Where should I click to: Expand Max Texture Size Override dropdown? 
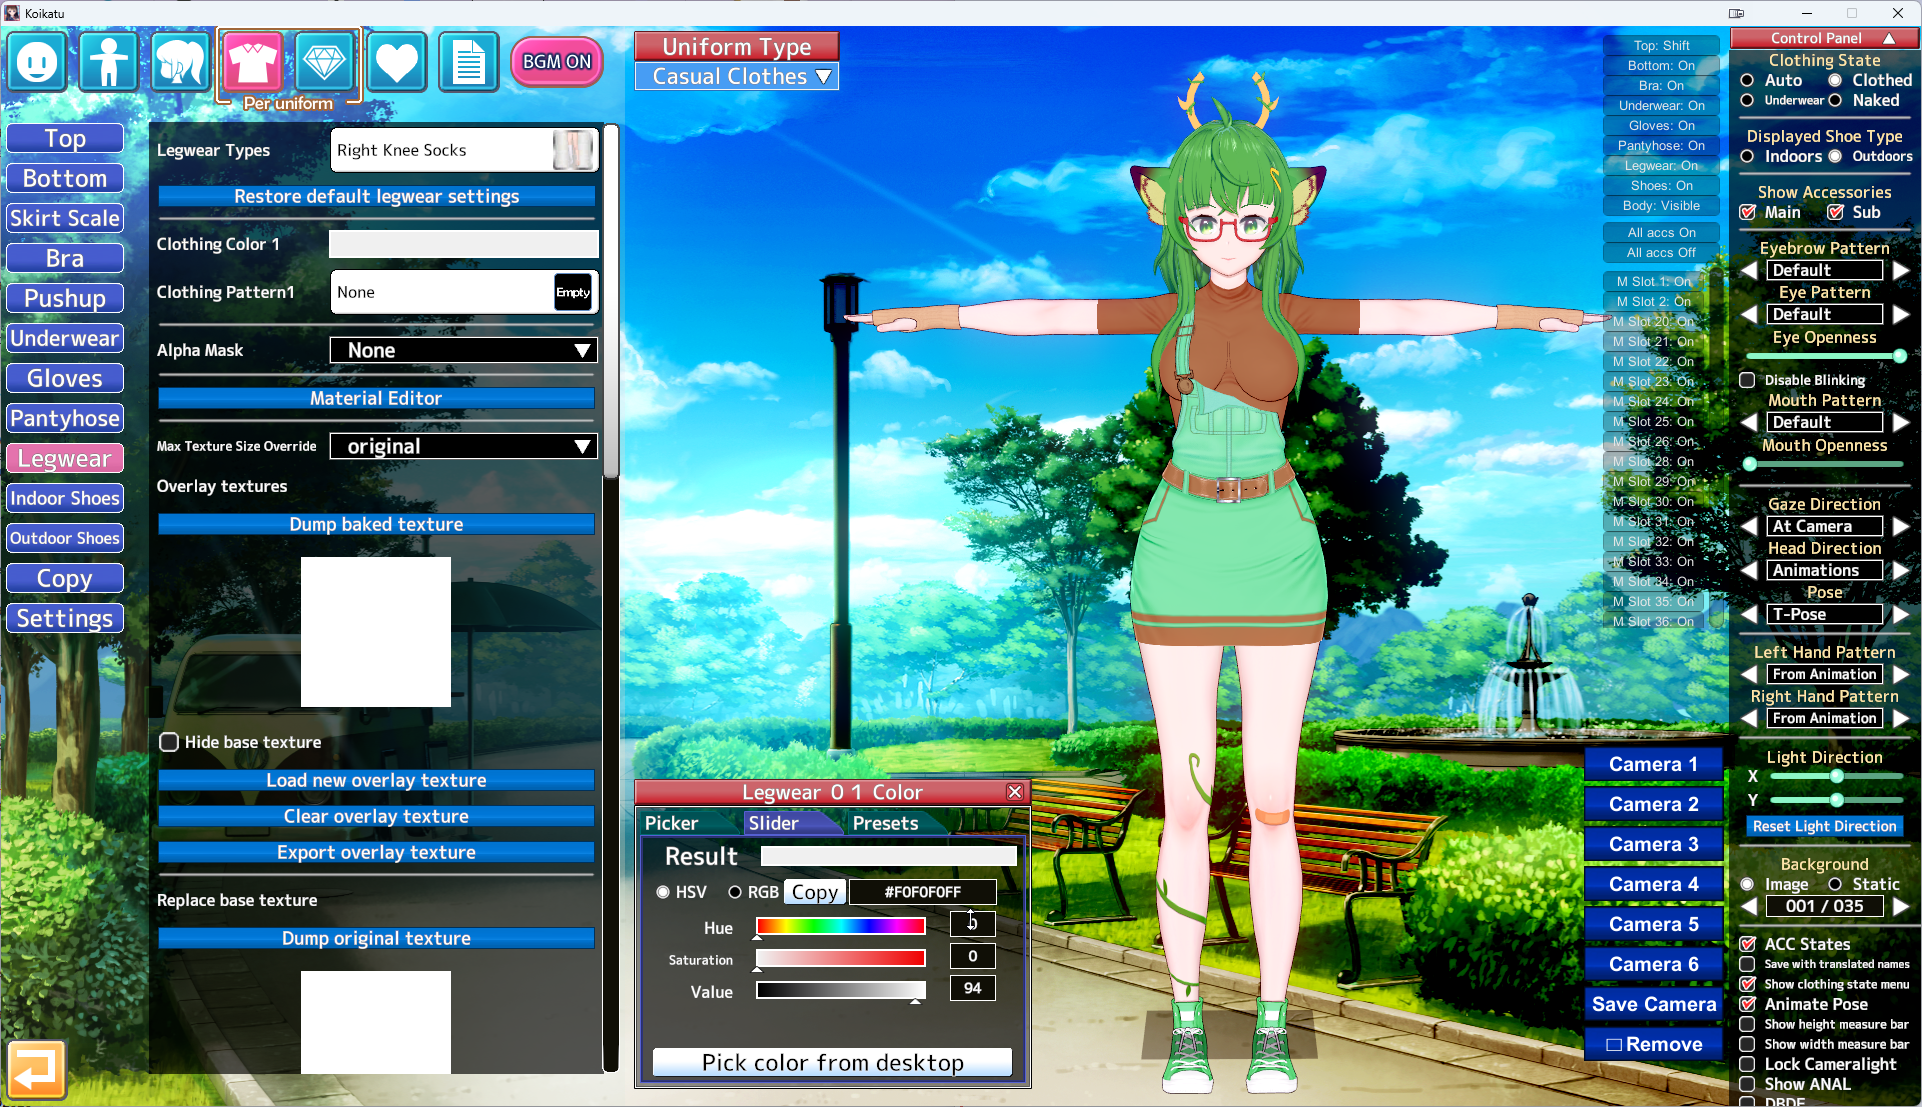[x=464, y=446]
